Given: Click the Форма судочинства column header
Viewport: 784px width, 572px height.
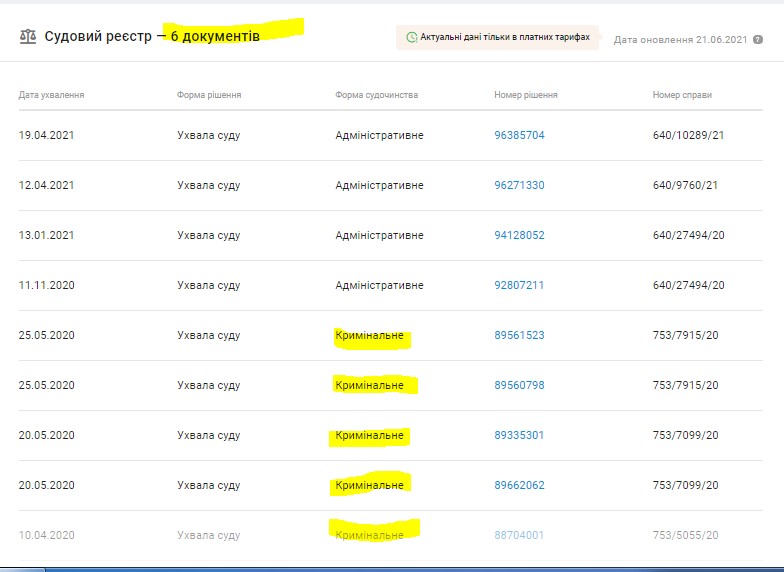Looking at the screenshot, I should click(x=376, y=95).
